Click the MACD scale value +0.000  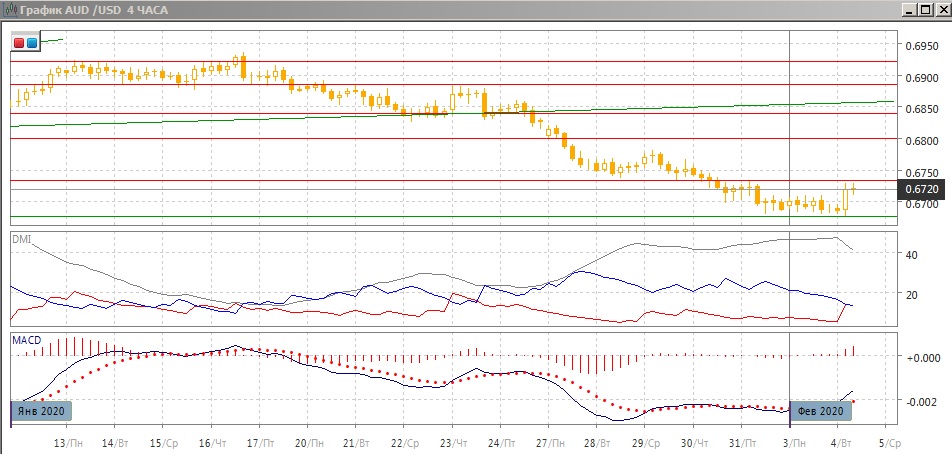click(x=922, y=357)
